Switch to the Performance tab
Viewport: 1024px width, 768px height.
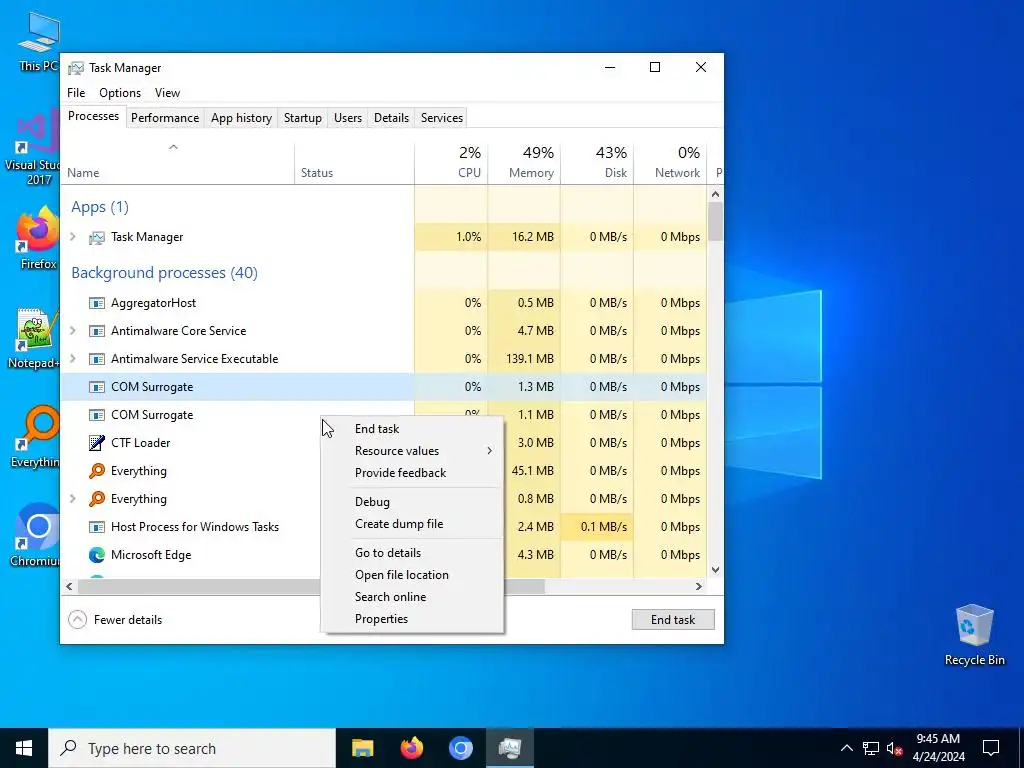click(165, 118)
